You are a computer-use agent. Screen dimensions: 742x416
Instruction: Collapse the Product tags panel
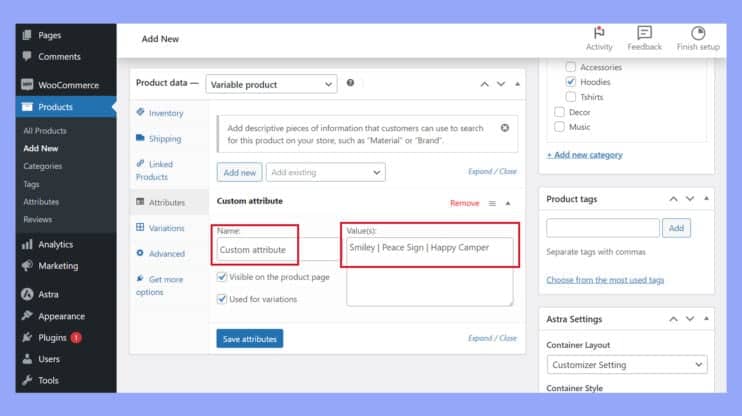click(x=706, y=199)
